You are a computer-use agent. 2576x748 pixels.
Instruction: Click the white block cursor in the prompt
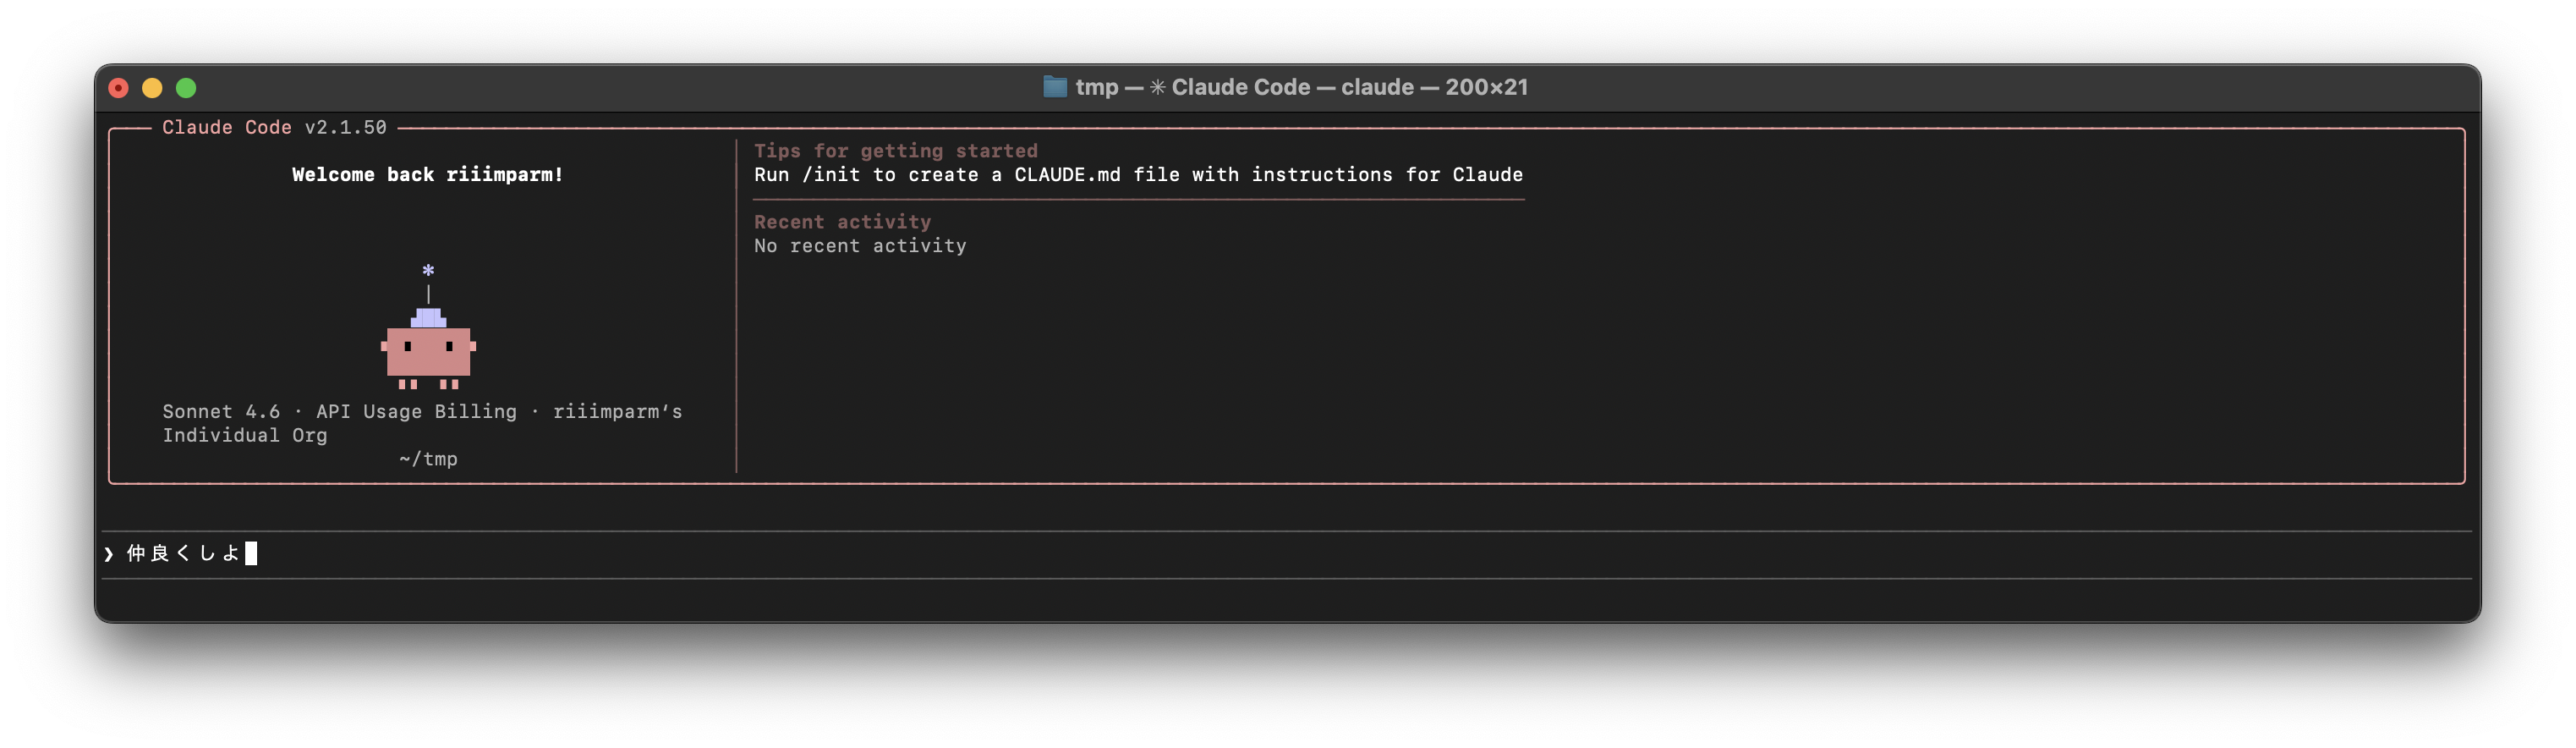point(251,554)
